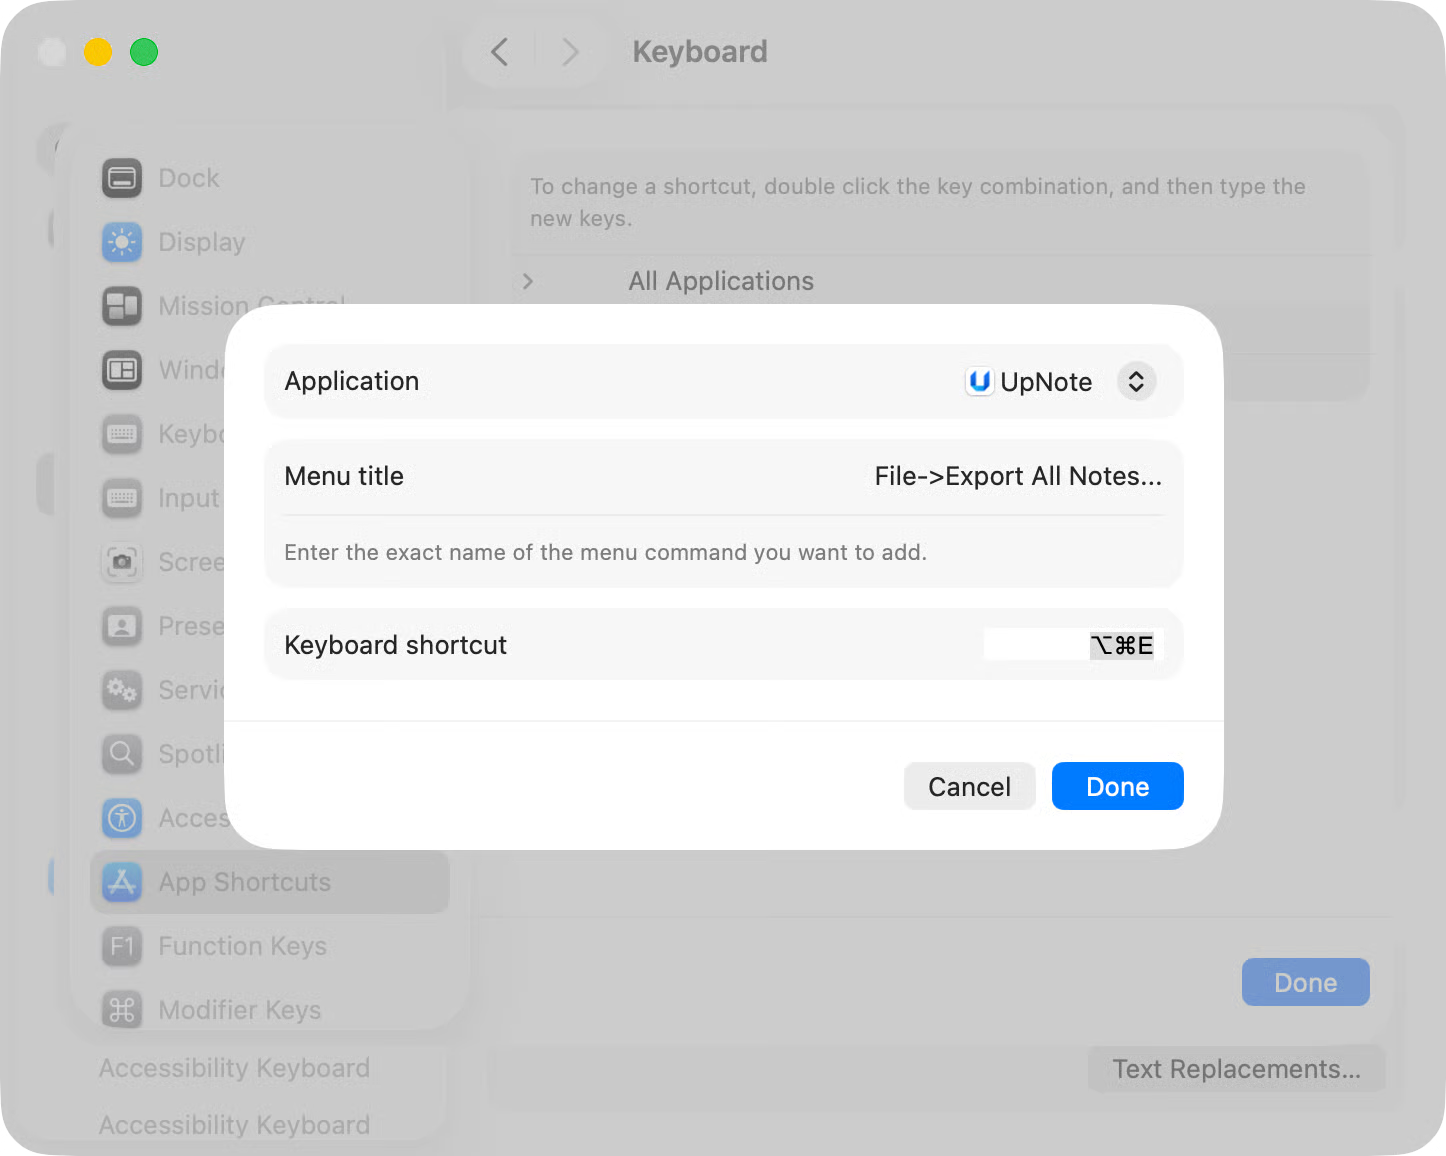Go forward with the right chevron
The image size is (1446, 1156).
pyautogui.click(x=570, y=52)
